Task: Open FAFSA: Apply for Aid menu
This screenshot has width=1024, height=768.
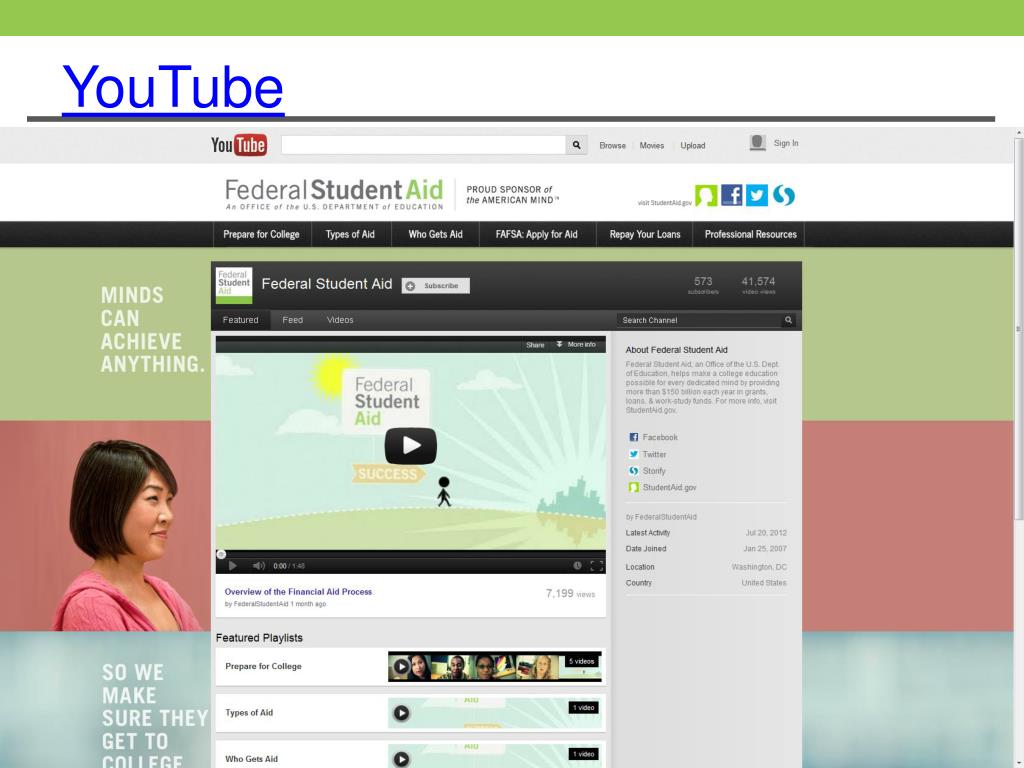Action: [x=537, y=234]
